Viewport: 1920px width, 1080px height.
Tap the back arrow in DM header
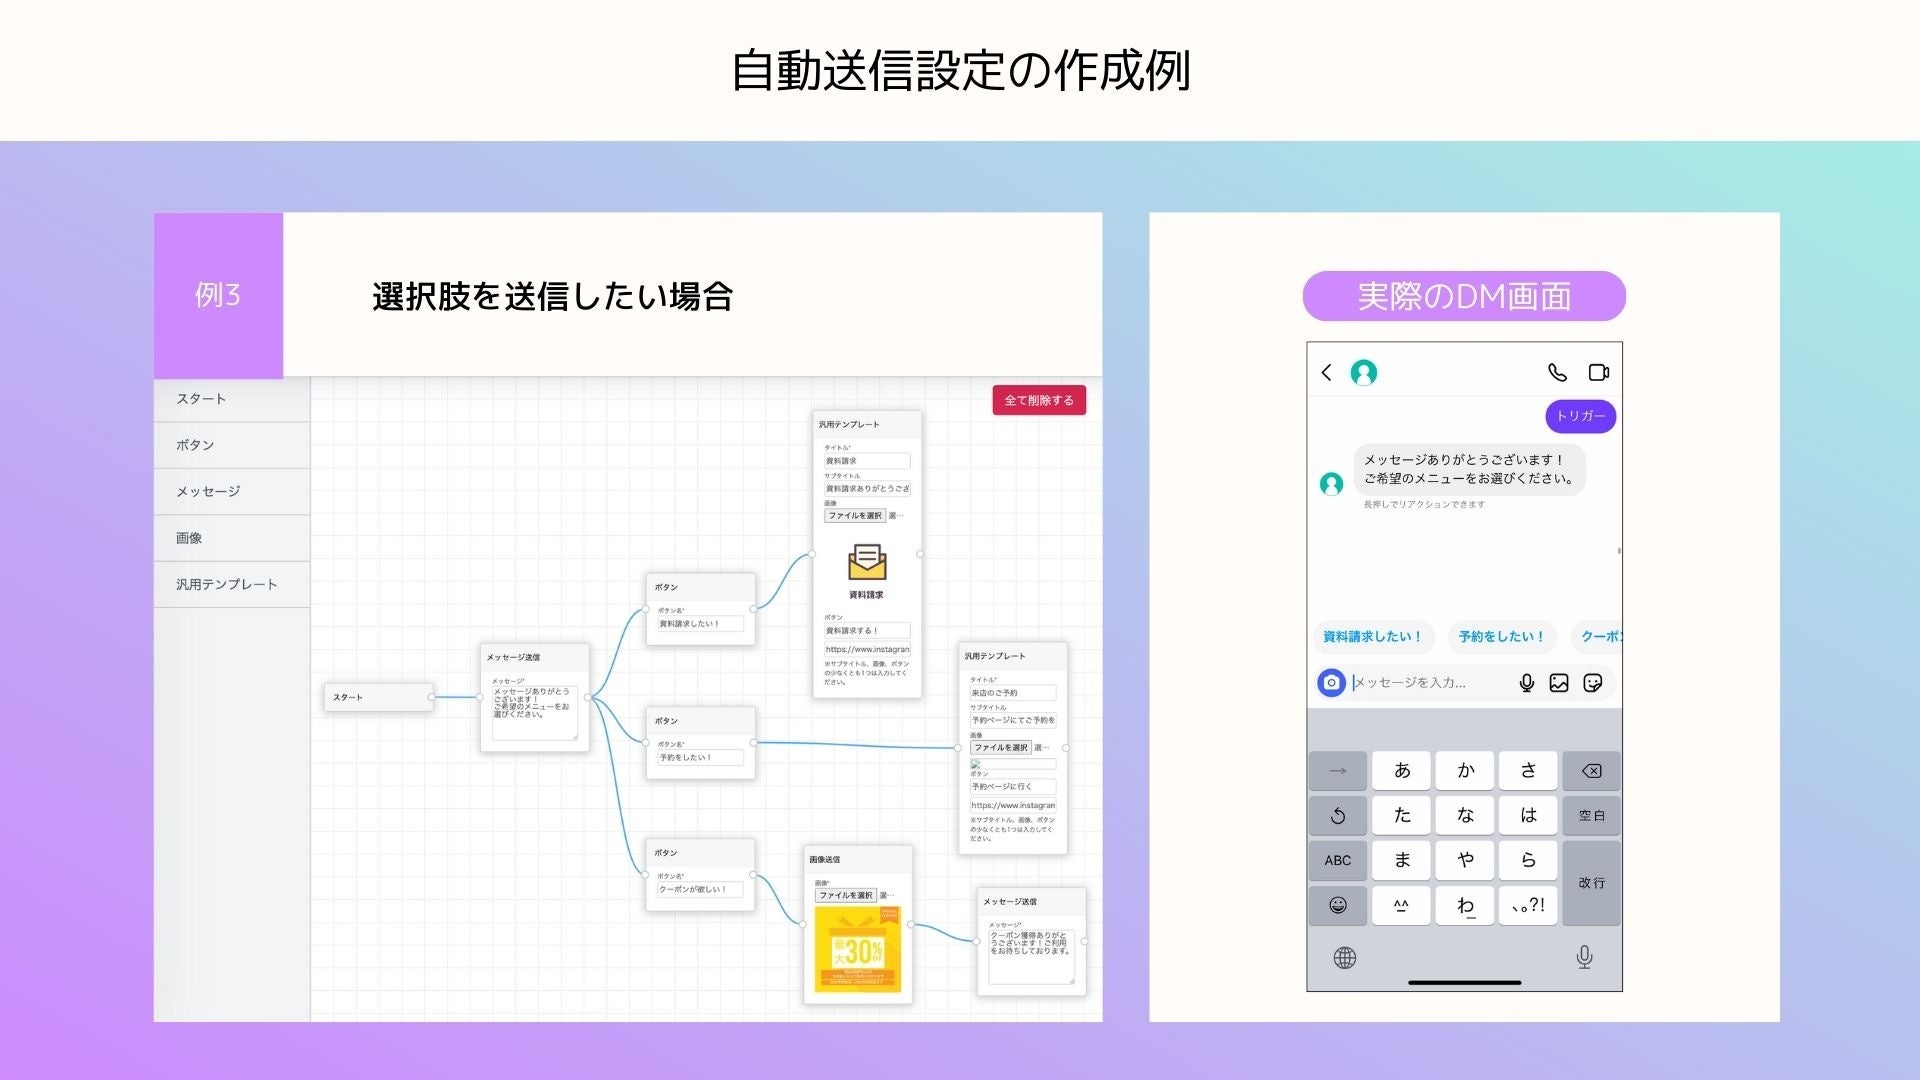point(1326,372)
